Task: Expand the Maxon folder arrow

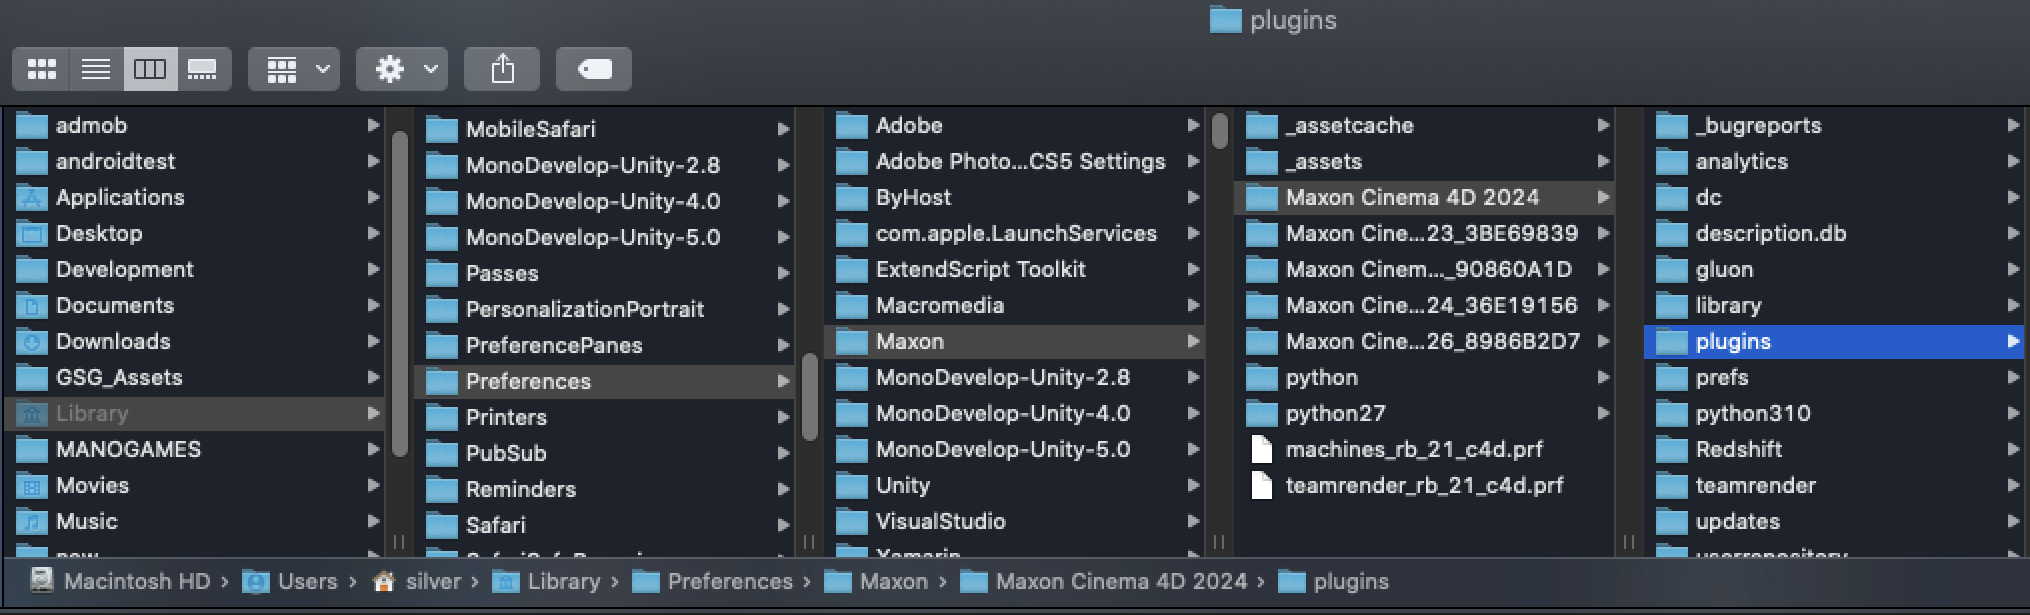Action: tap(1193, 341)
